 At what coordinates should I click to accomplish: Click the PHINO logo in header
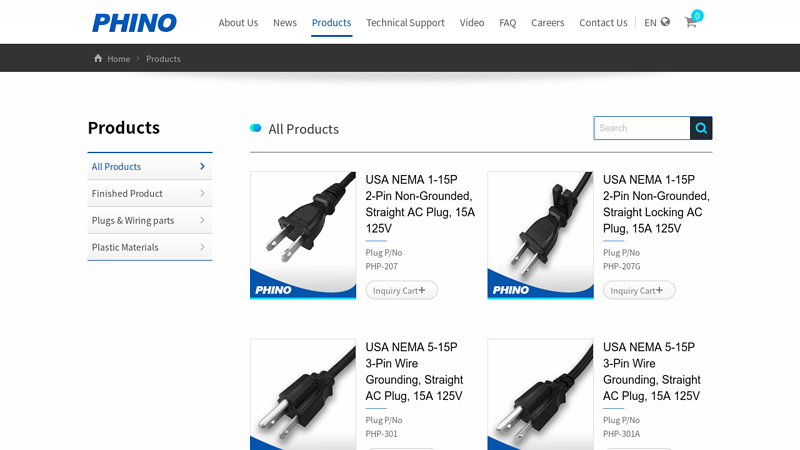pos(134,22)
